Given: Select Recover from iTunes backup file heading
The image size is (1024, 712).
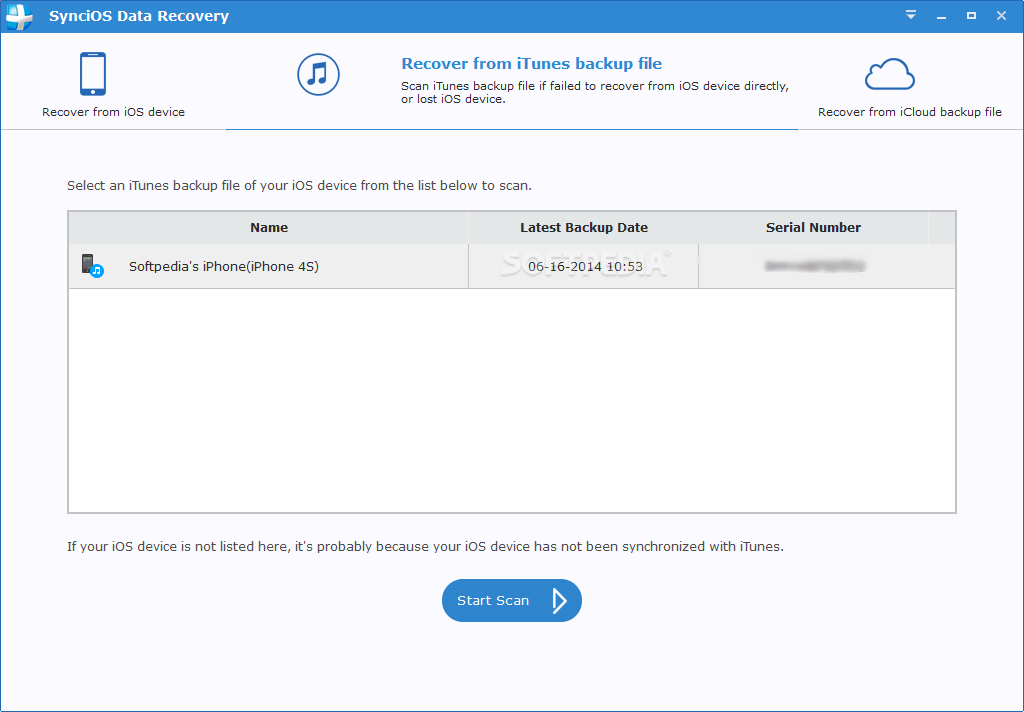Looking at the screenshot, I should 532,63.
